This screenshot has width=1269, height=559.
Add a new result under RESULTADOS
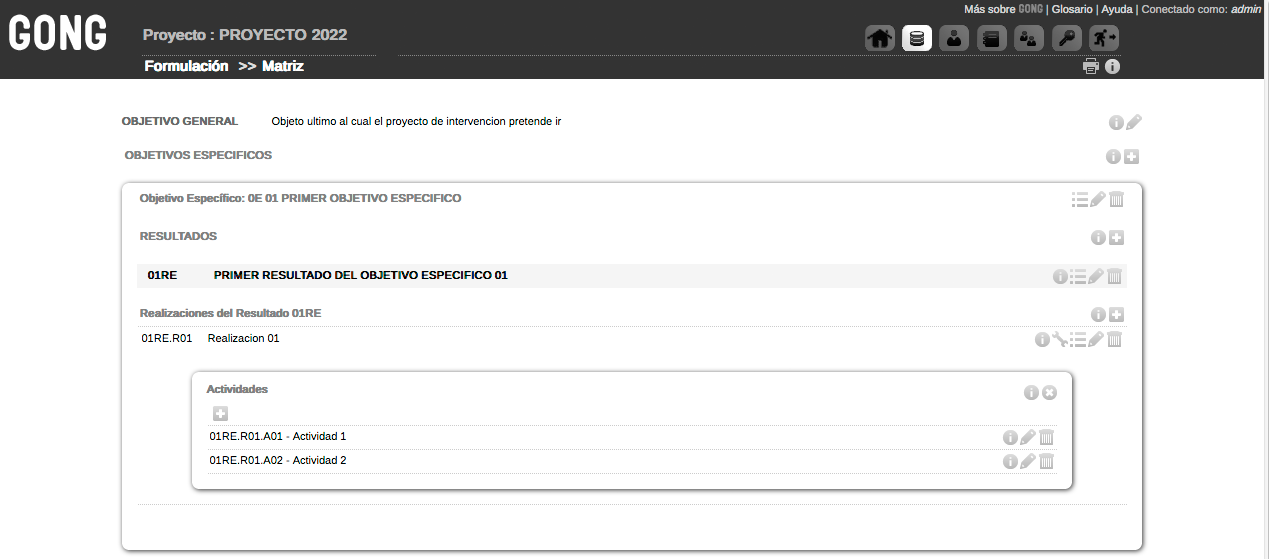tap(1117, 238)
